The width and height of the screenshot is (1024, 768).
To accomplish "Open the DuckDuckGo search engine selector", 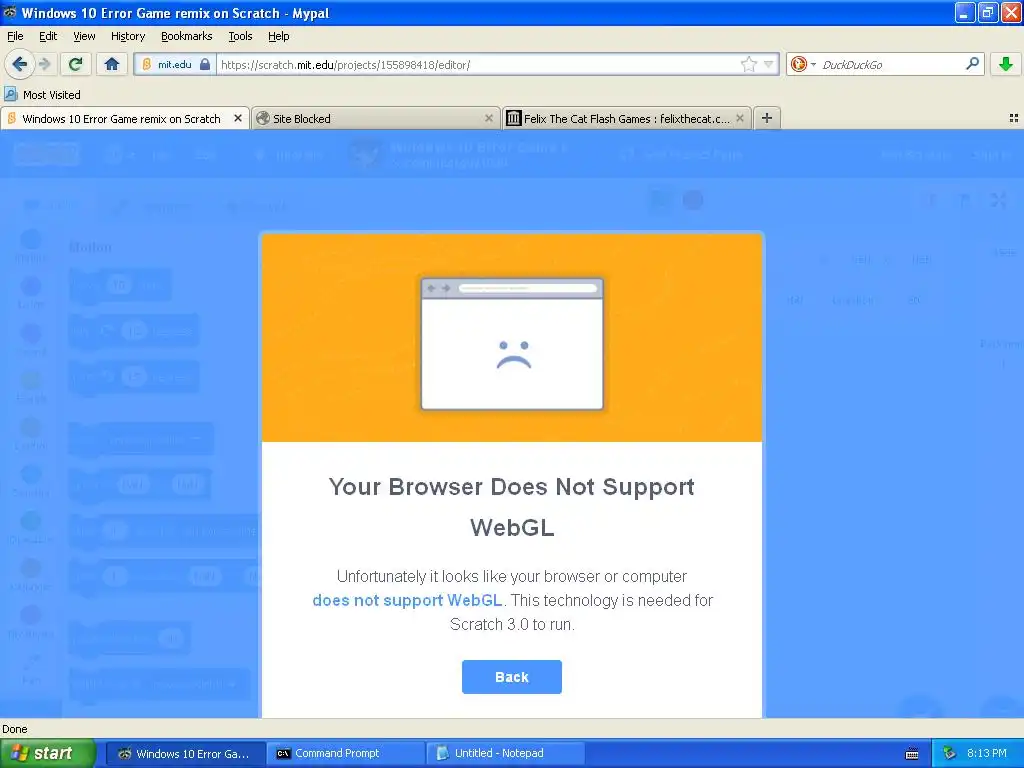I will click(x=803, y=64).
